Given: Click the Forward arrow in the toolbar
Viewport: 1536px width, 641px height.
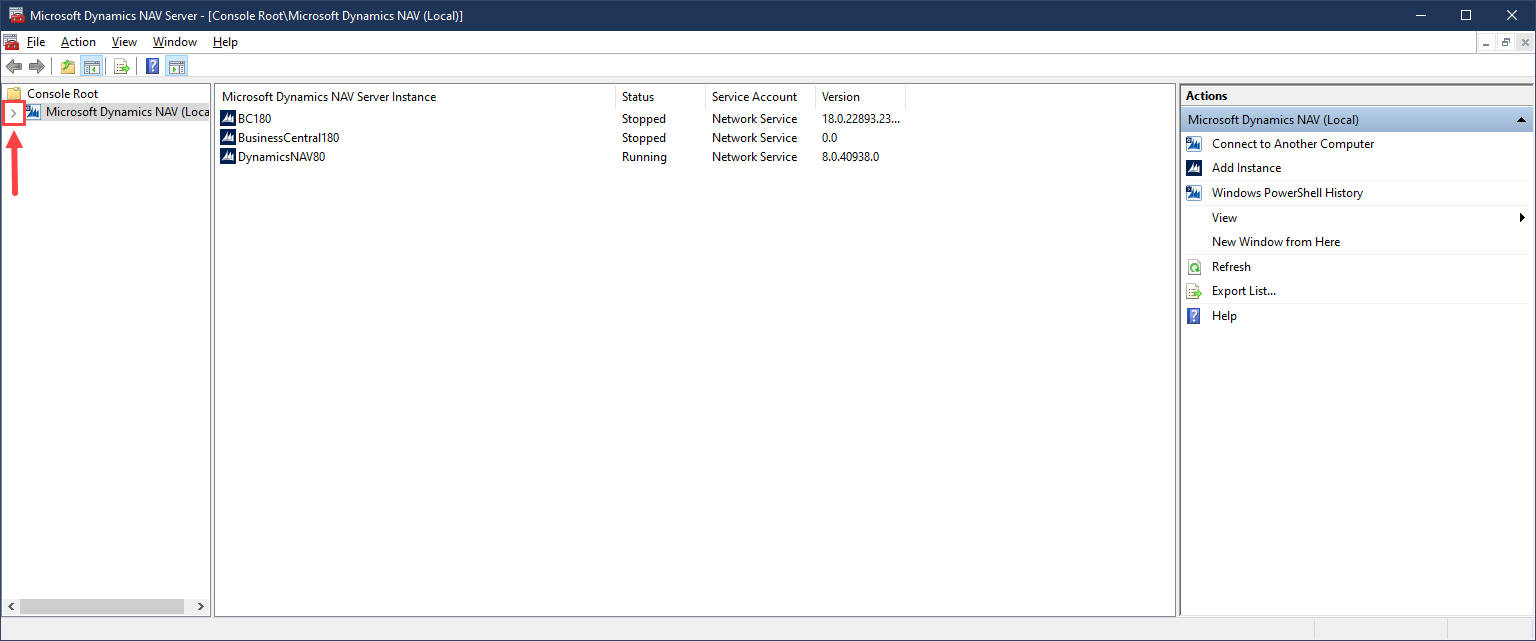Looking at the screenshot, I should pos(37,67).
